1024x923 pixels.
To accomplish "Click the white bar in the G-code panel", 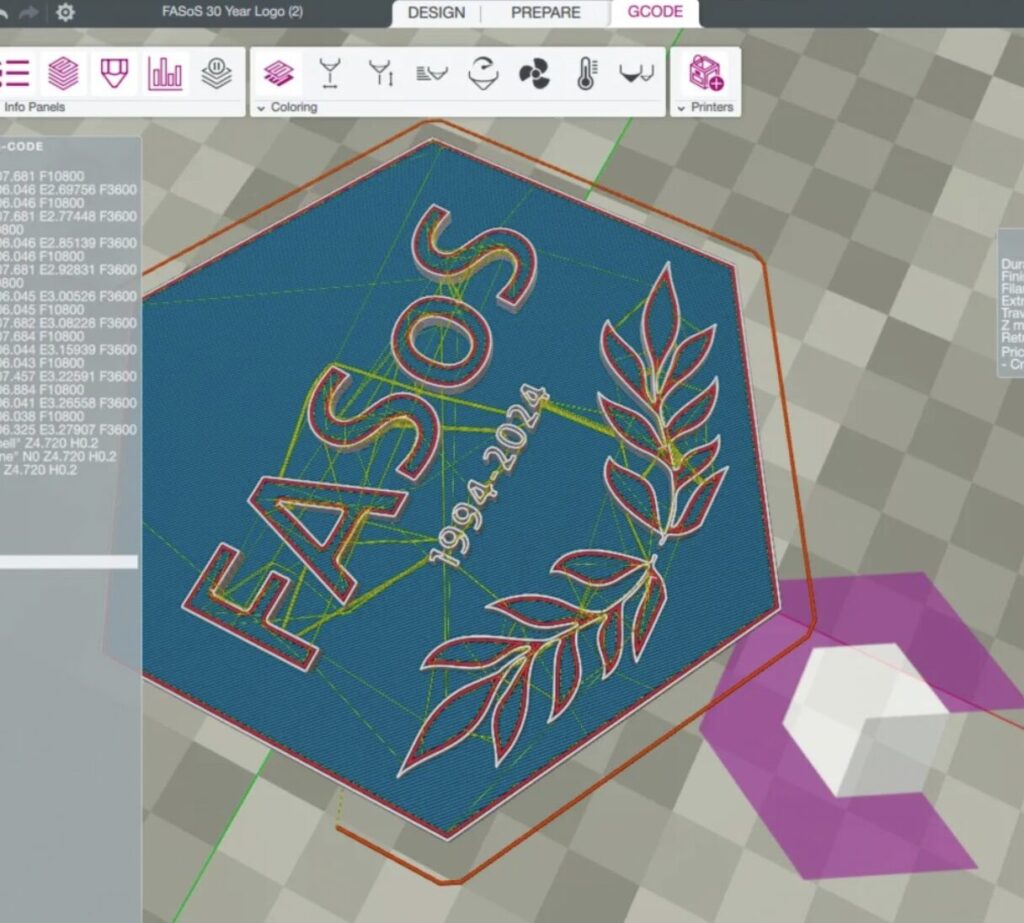I will point(69,562).
